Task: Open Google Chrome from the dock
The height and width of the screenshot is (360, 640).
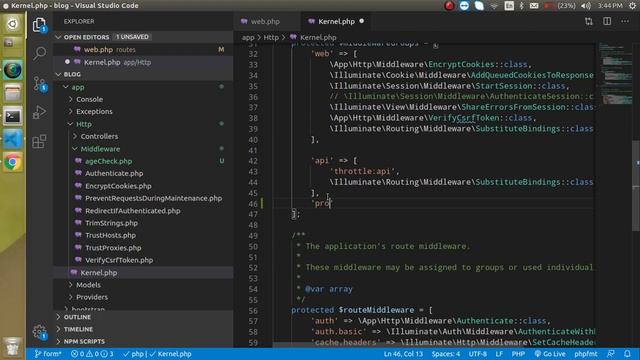Action: [x=13, y=162]
